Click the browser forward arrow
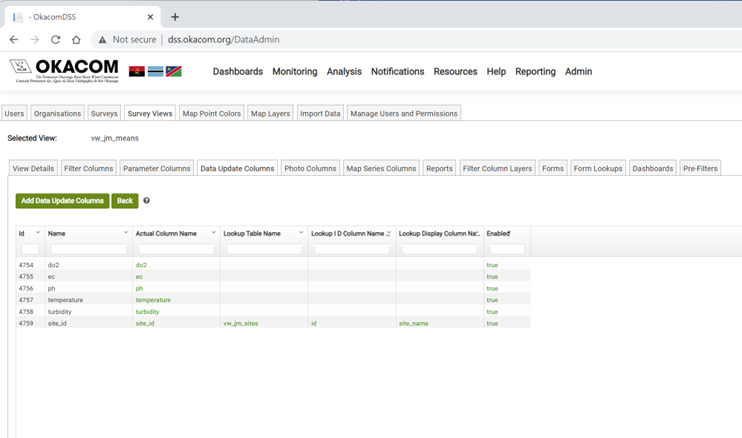The image size is (742, 438). 35,40
